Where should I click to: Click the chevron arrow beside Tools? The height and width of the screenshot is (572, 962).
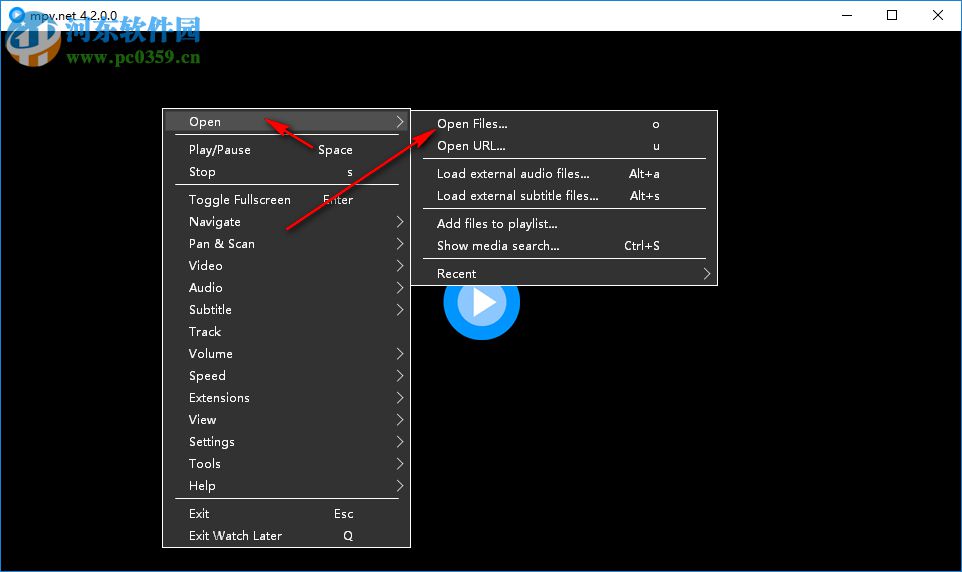pos(400,464)
